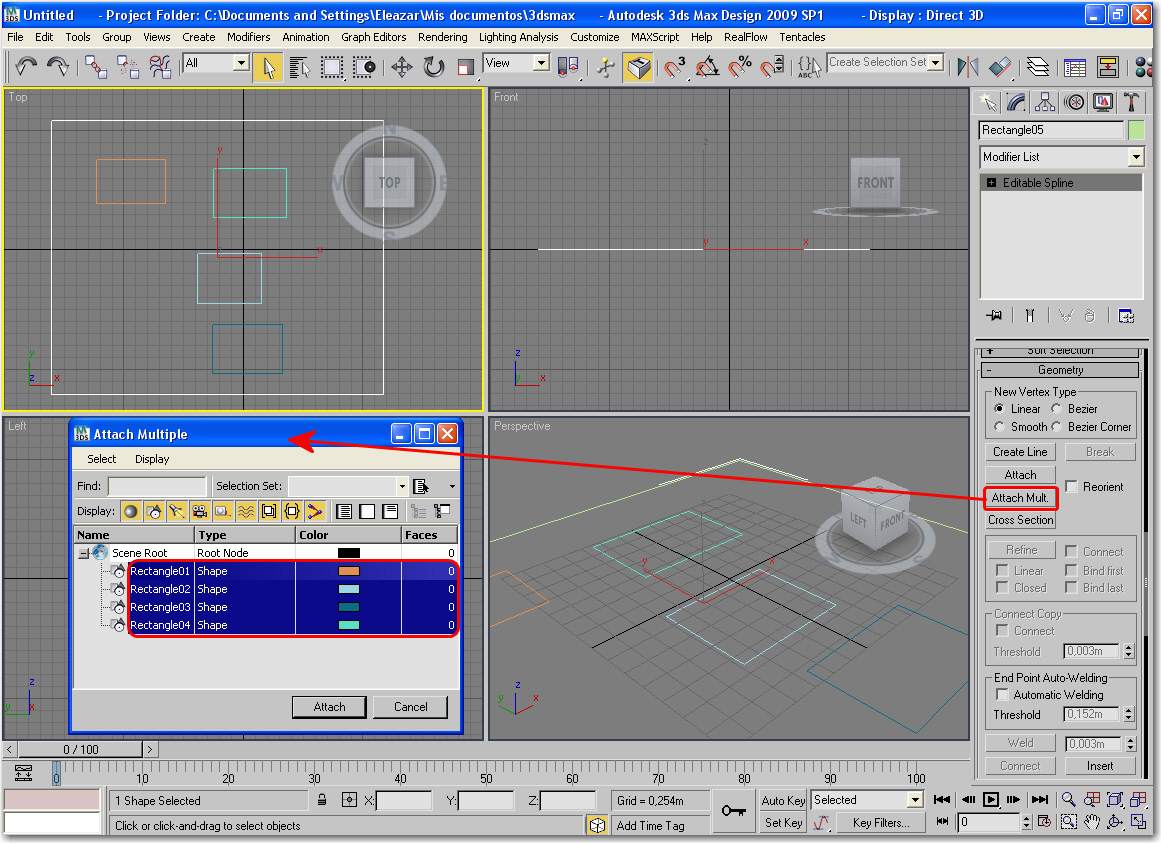Click the Rectangle05 object color swatch
This screenshot has height=843, width=1161.
pos(1136,130)
